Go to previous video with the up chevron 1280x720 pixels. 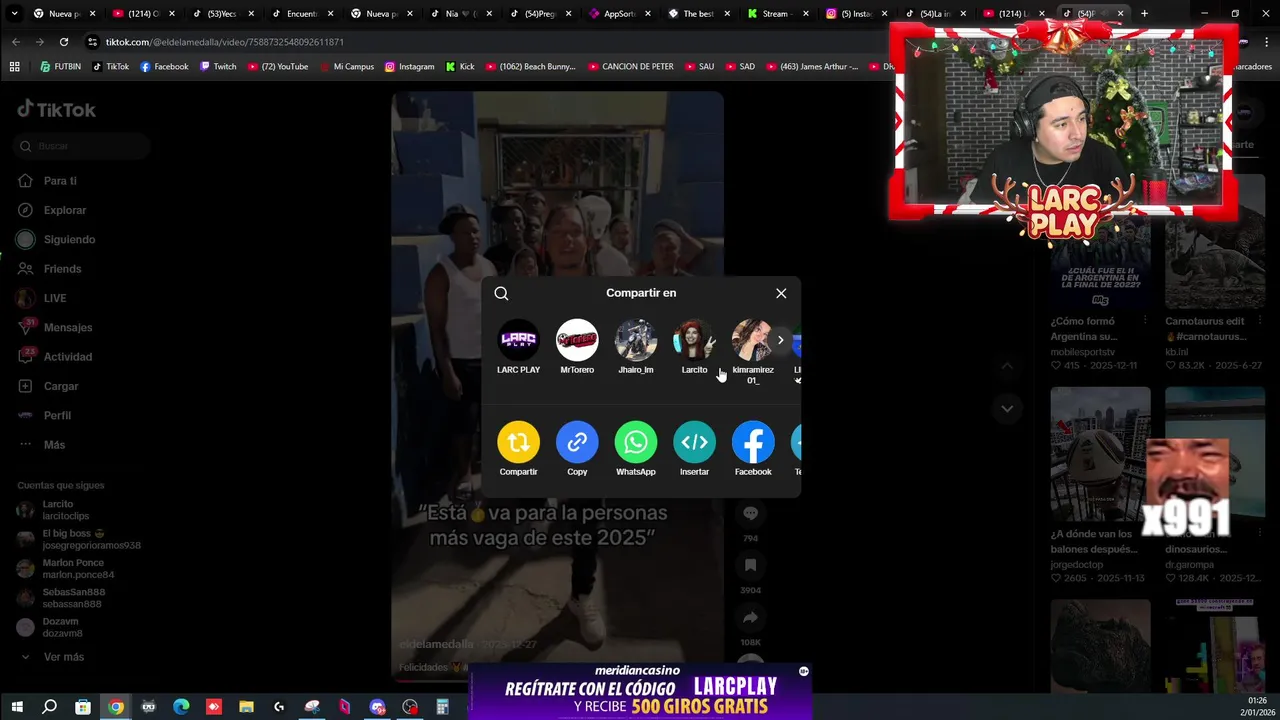[1007, 366]
